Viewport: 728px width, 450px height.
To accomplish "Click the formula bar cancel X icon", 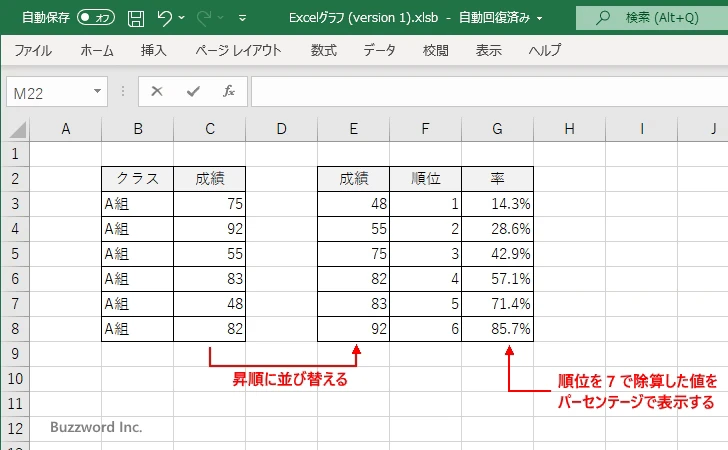I will (x=156, y=91).
